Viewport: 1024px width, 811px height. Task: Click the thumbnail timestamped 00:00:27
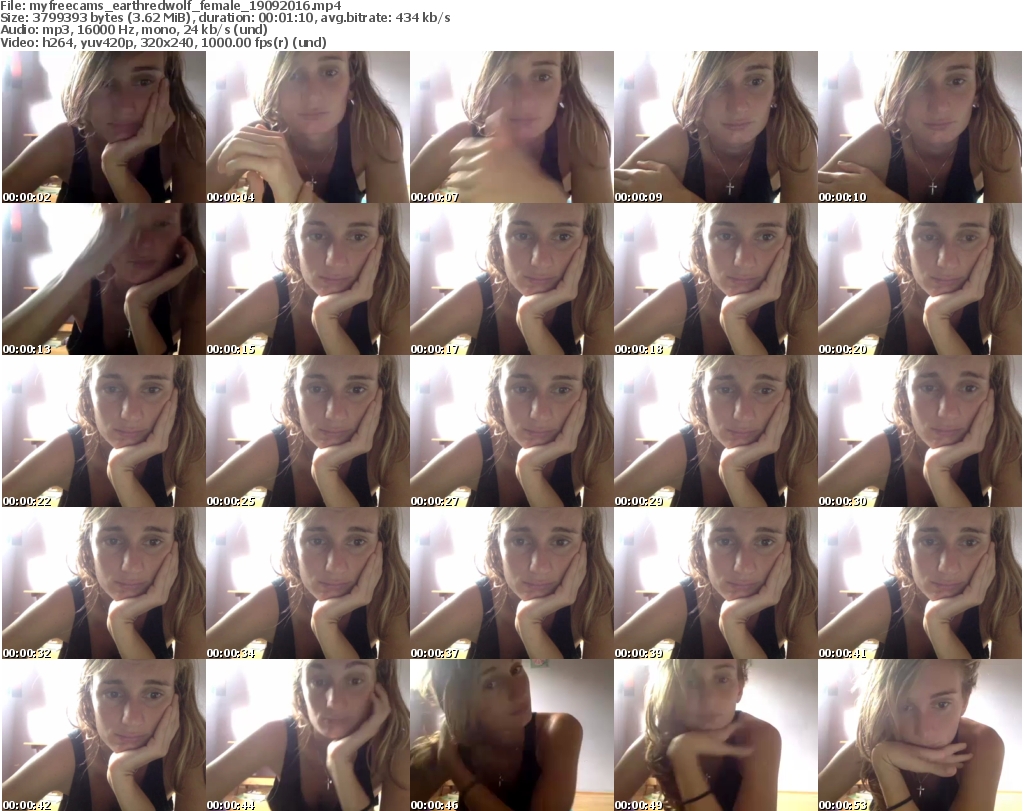click(x=511, y=431)
